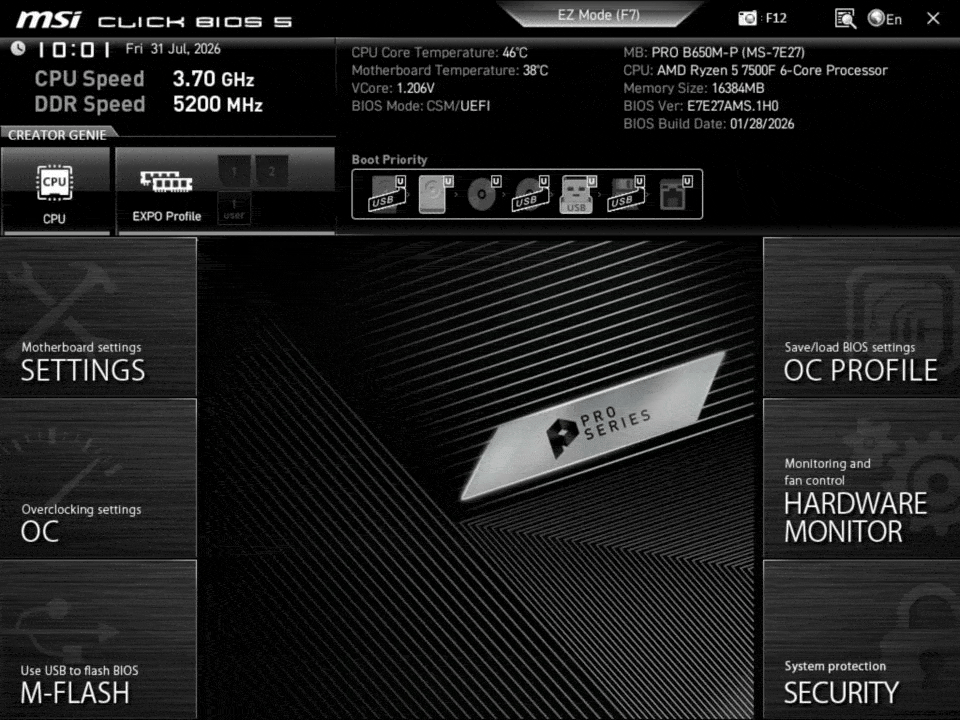Click the clock icon beside the time
Screen dimensions: 960x720
tap(18, 48)
